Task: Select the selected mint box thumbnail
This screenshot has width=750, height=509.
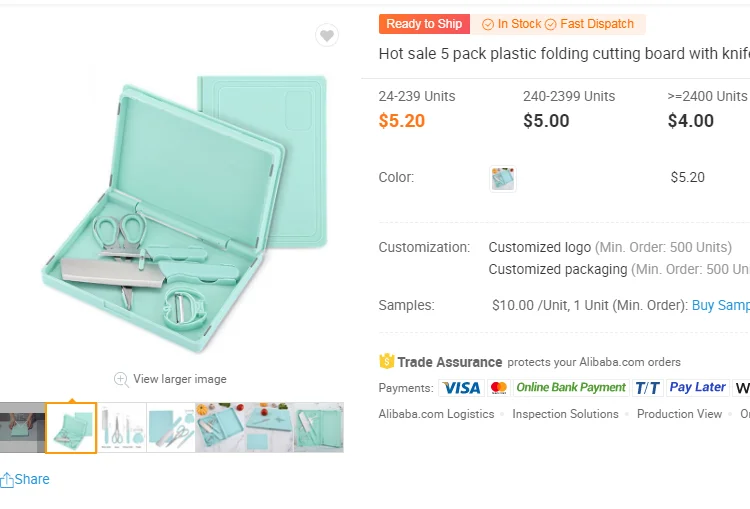Action: [71, 427]
